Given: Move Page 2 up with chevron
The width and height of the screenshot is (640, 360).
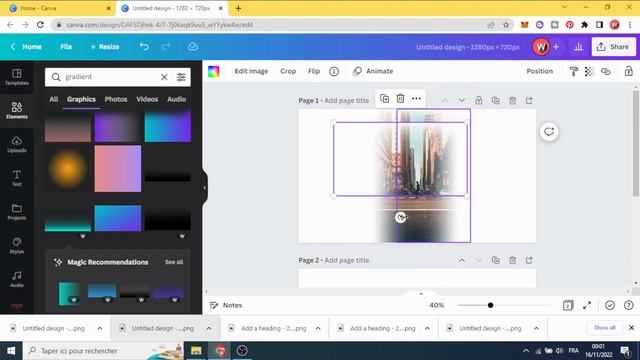Looking at the screenshot, I should coord(462,260).
